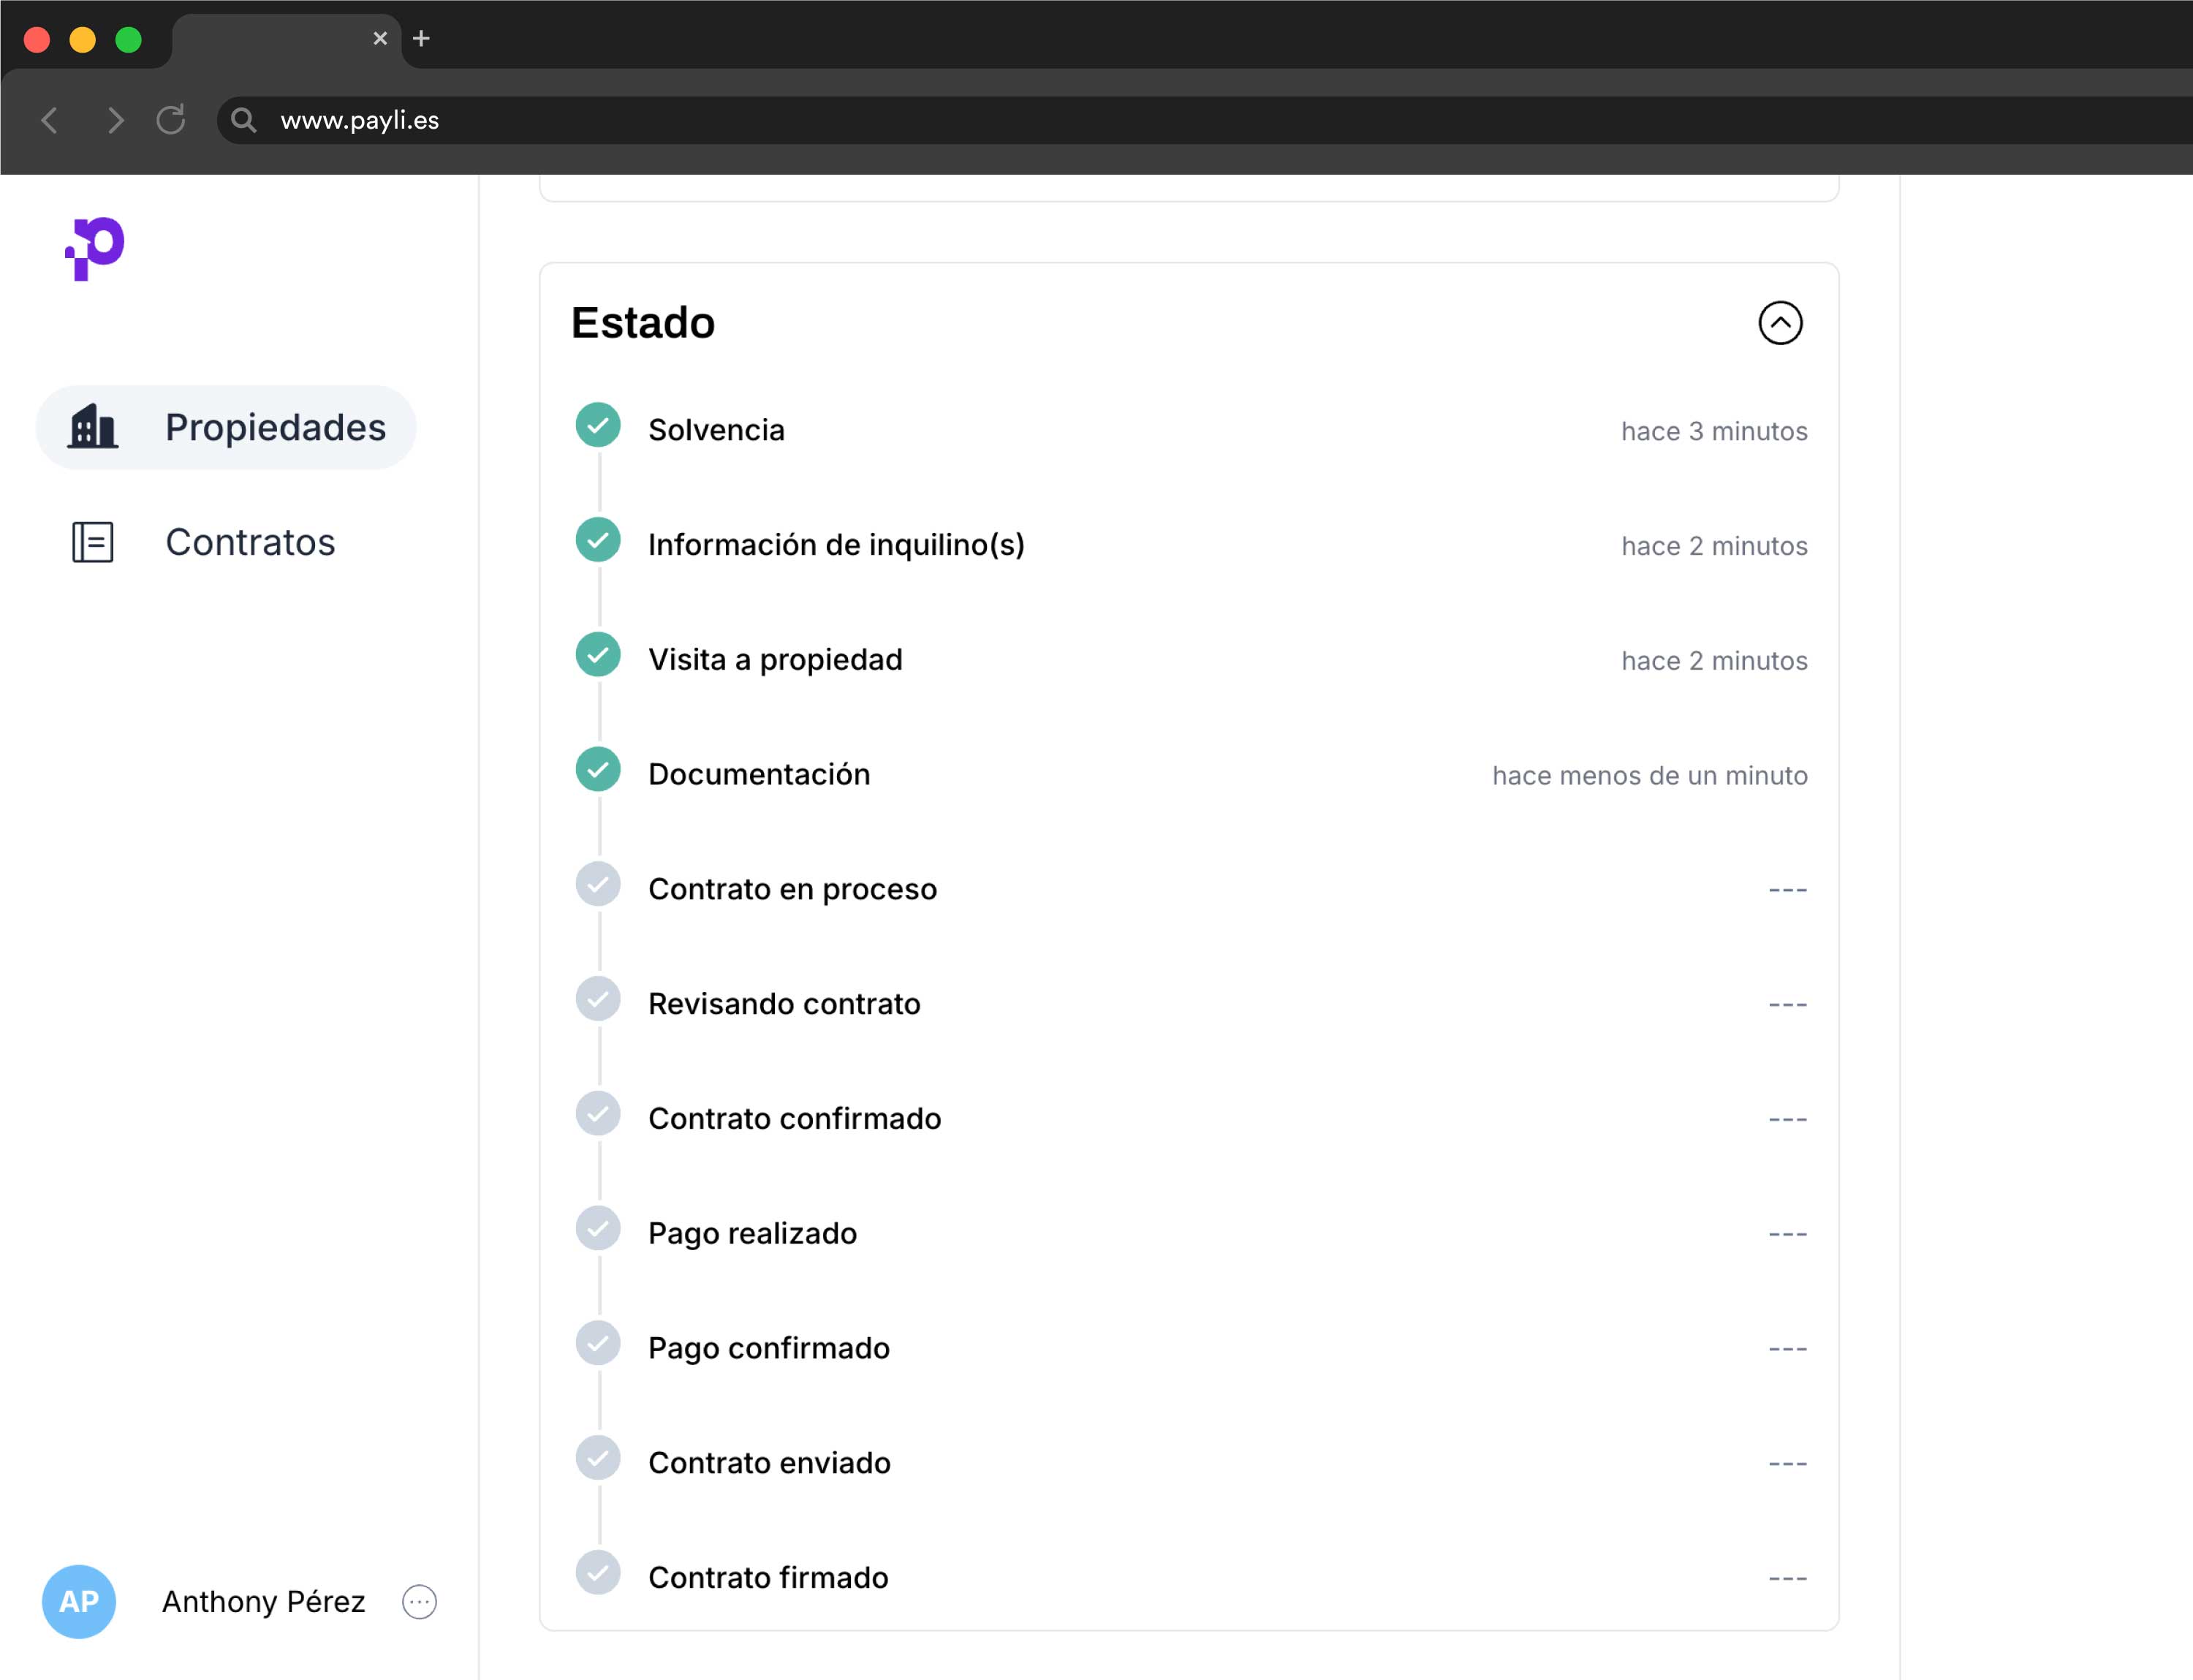
Task: Click the Contrato en proceso pending checkmark
Action: point(598,884)
